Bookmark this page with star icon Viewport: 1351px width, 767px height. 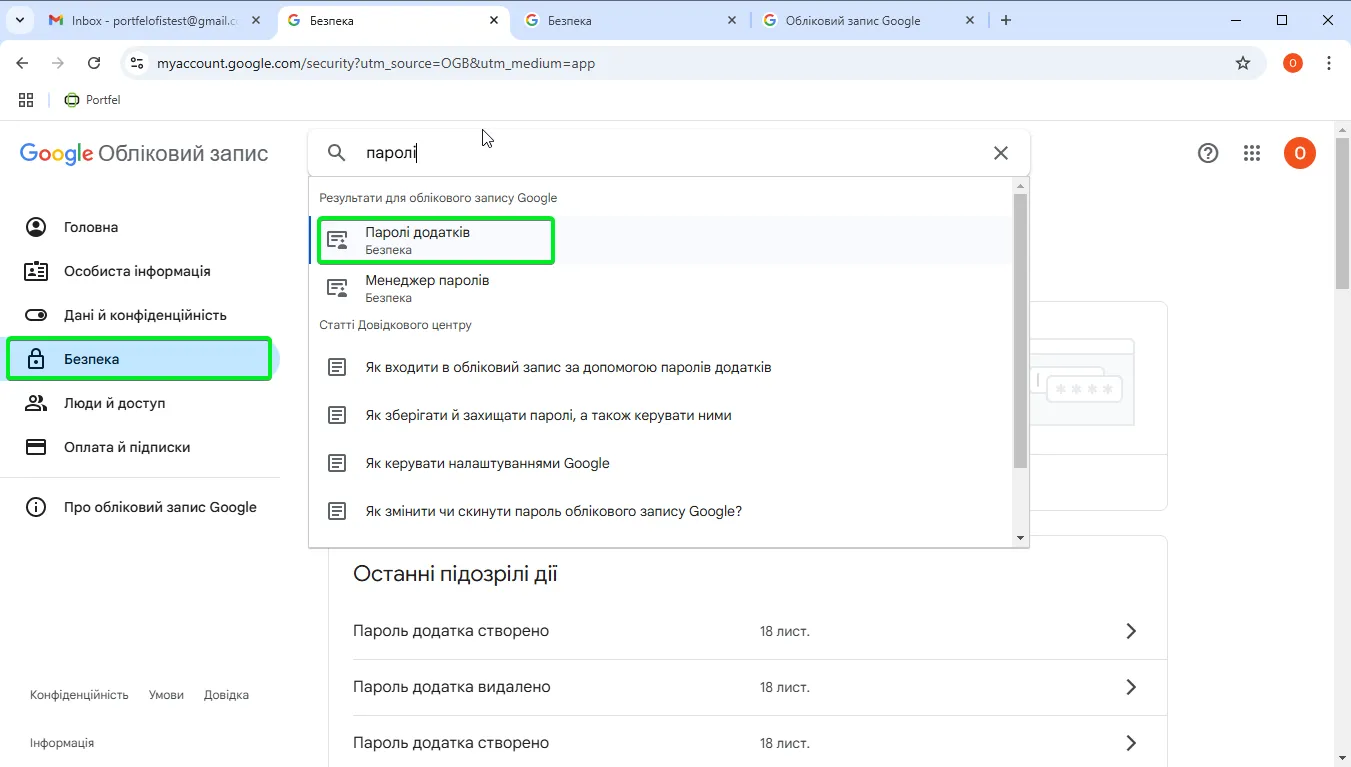[x=1243, y=63]
